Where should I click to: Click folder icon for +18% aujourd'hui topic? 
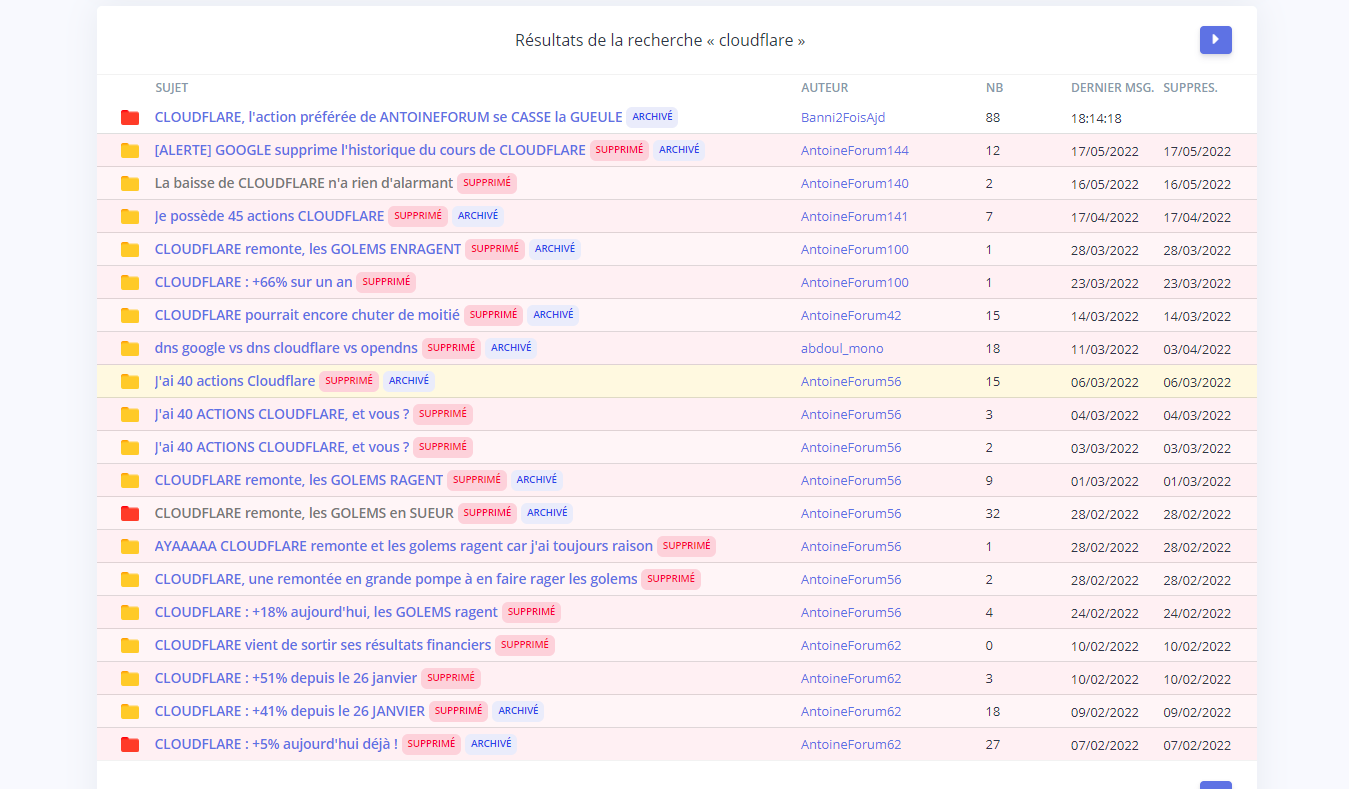[x=130, y=613]
